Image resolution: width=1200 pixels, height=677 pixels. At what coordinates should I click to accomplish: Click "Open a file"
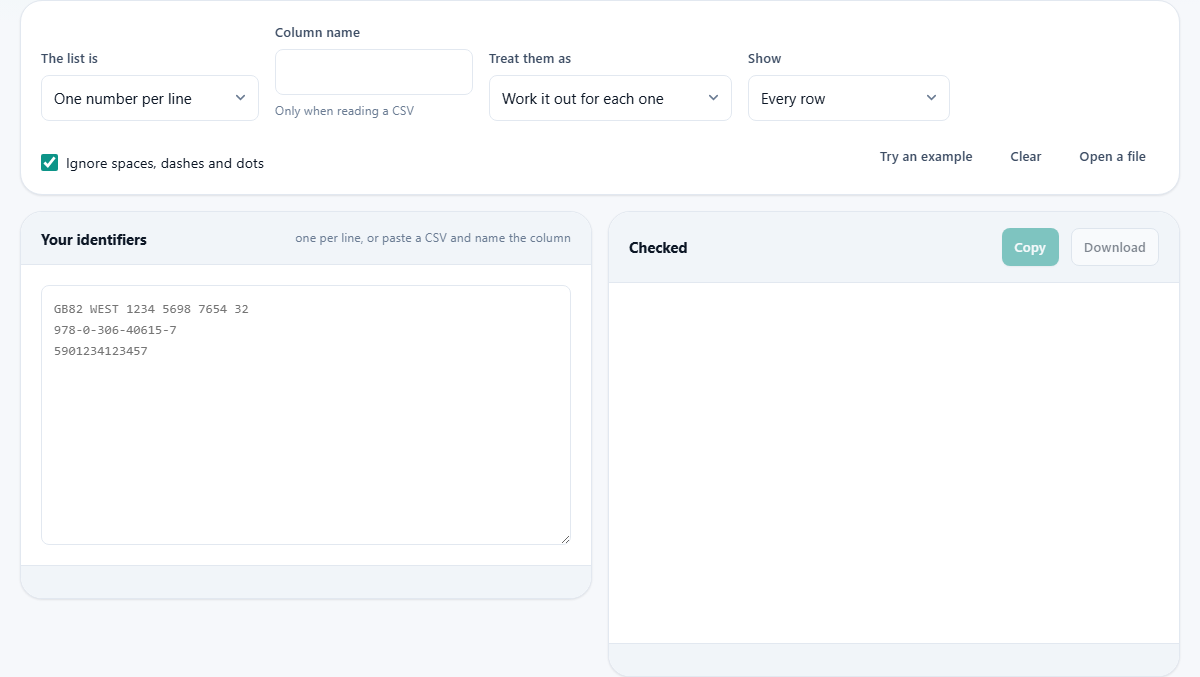[x=1112, y=156]
